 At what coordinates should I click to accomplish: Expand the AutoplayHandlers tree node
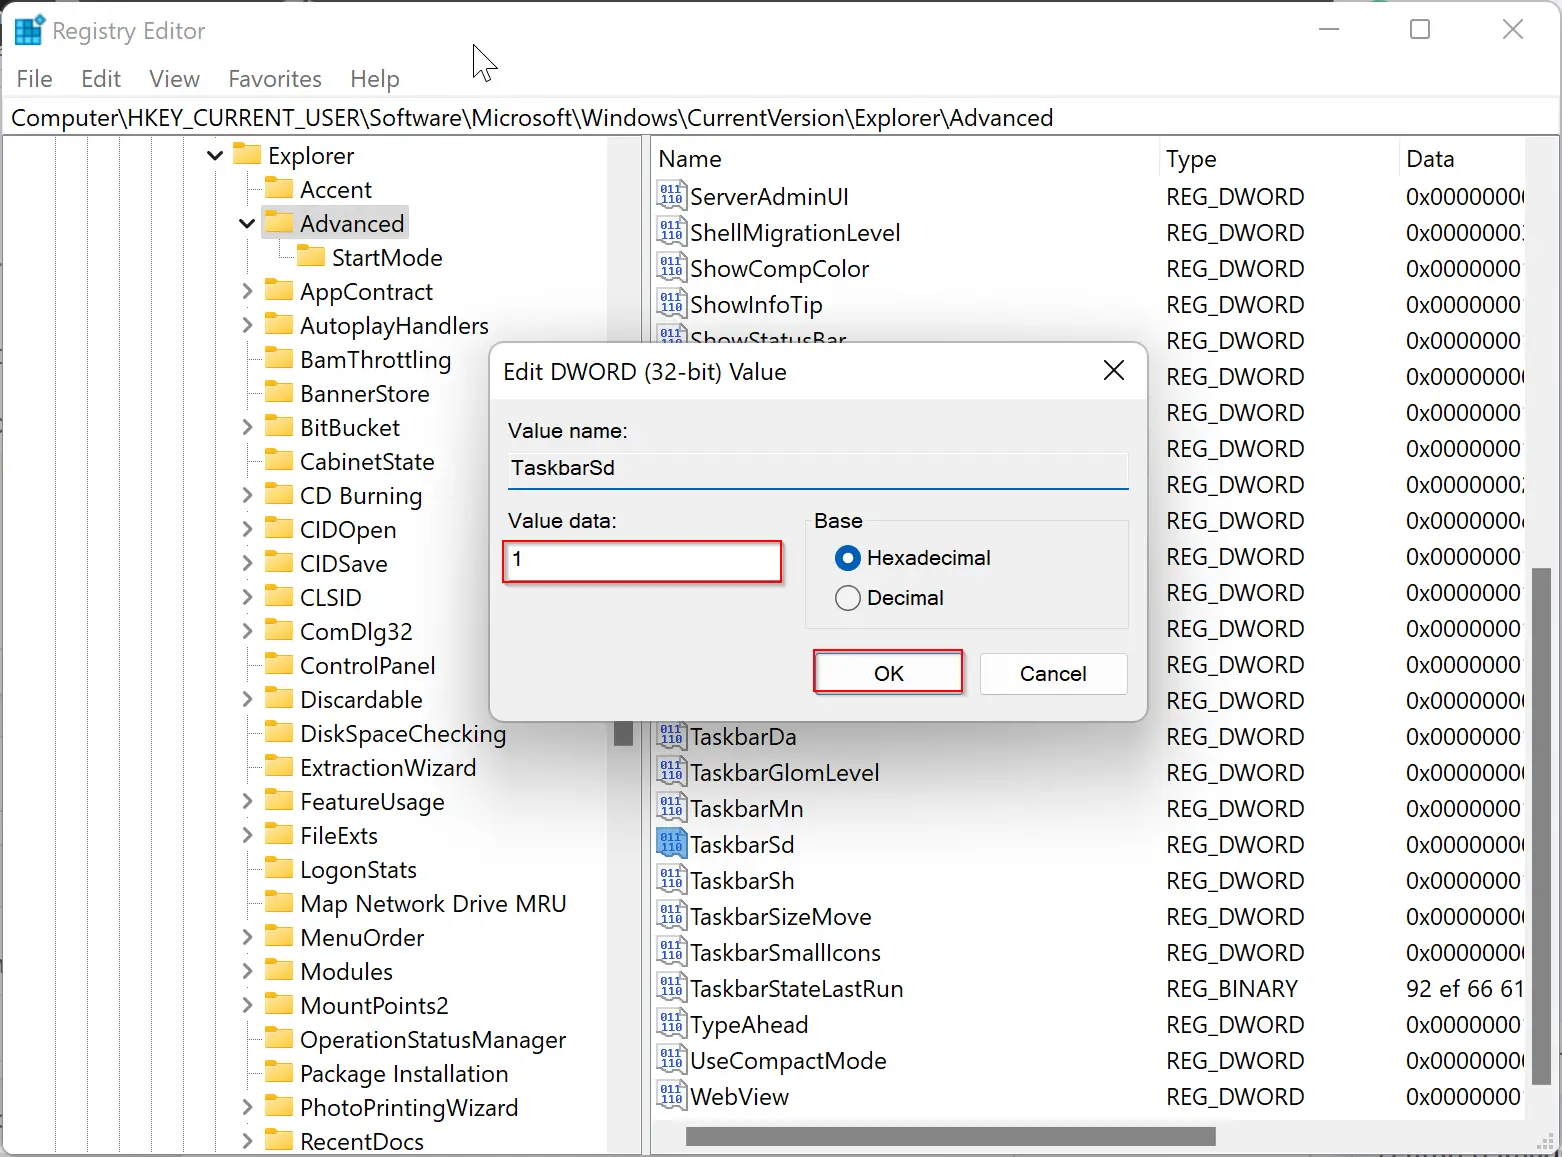click(x=247, y=325)
